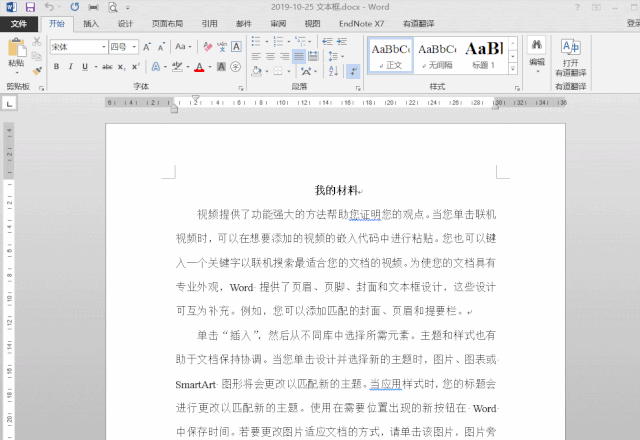The image size is (640, 440).
Task: Switch to the 插入 Insert tab
Action: [91, 24]
